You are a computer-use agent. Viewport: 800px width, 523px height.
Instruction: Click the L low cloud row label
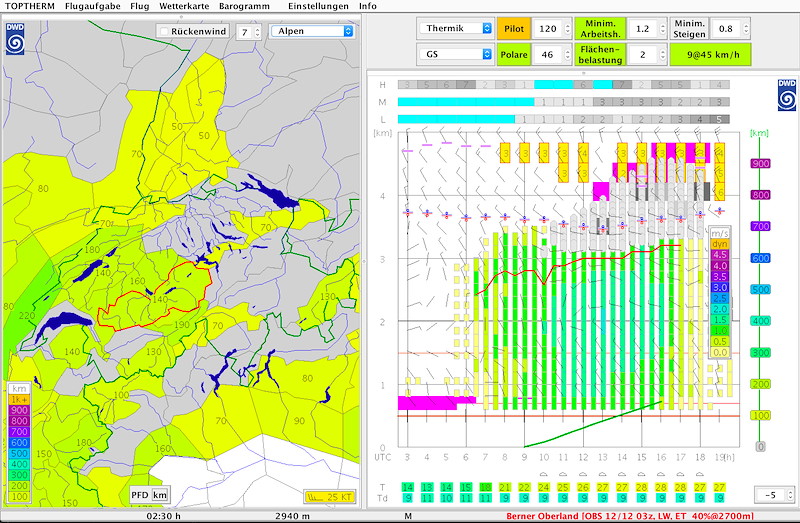[x=382, y=119]
